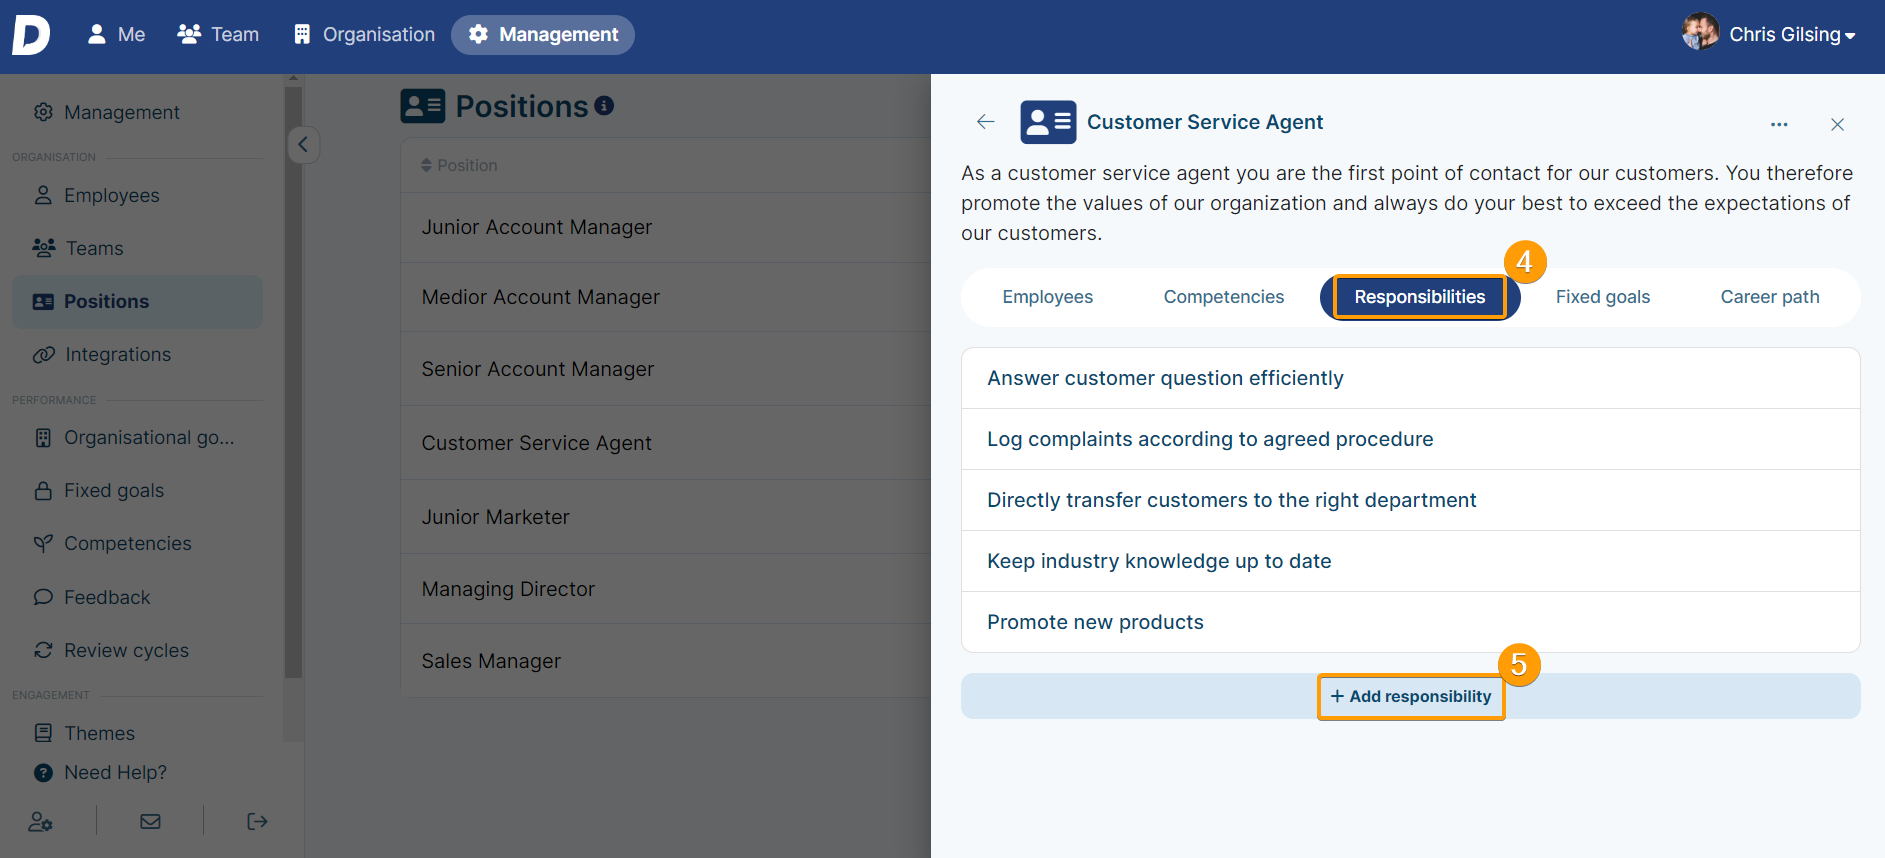This screenshot has height=858, width=1885.
Task: Select the Responsibilities tab
Action: (1420, 298)
